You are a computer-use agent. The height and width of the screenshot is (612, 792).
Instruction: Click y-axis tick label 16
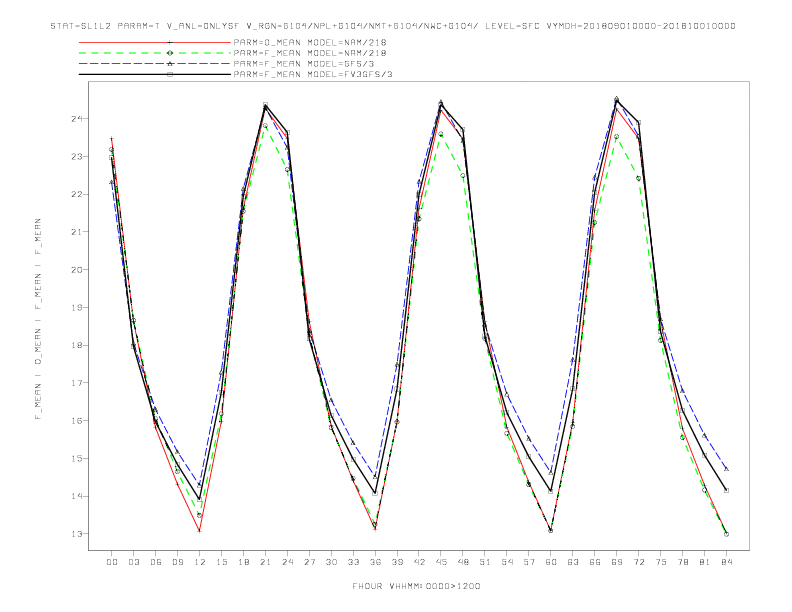(x=78, y=421)
